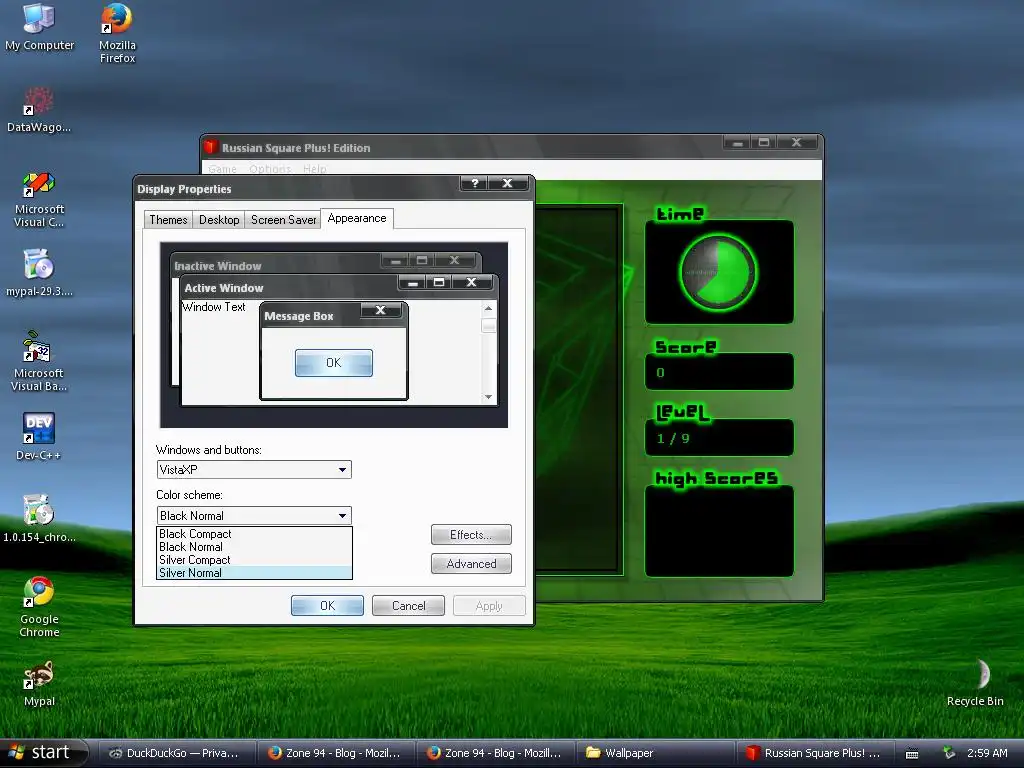Switch to Russian Square Plus taskbar item
The height and width of the screenshot is (768, 1024).
pyautogui.click(x=814, y=753)
